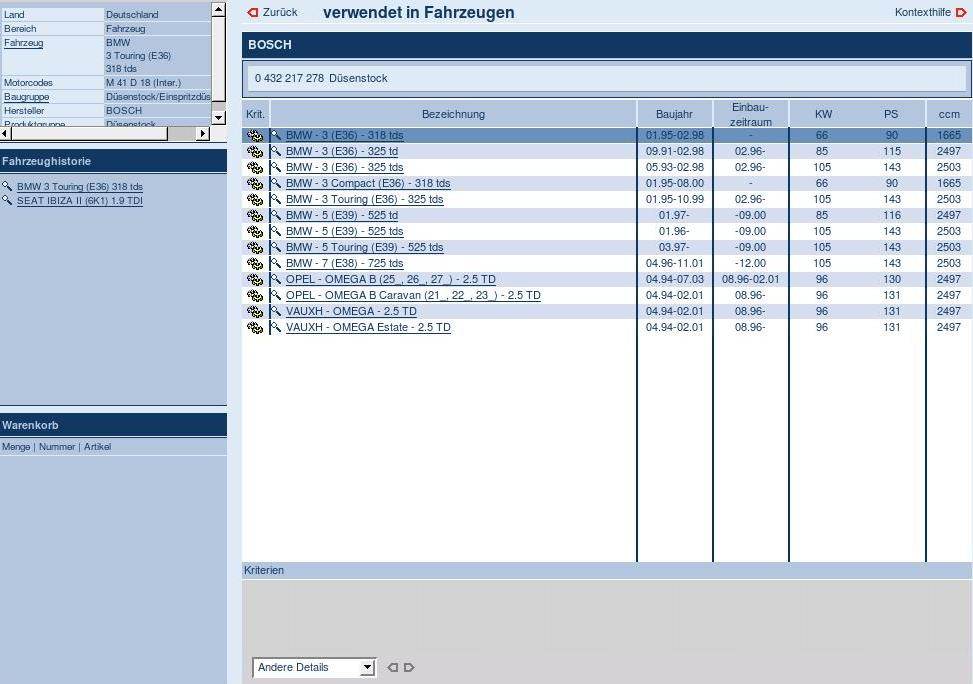Click magnifier icon next to SEAT IBIZA history entry
Image resolution: width=973 pixels, height=684 pixels.
tap(7, 200)
